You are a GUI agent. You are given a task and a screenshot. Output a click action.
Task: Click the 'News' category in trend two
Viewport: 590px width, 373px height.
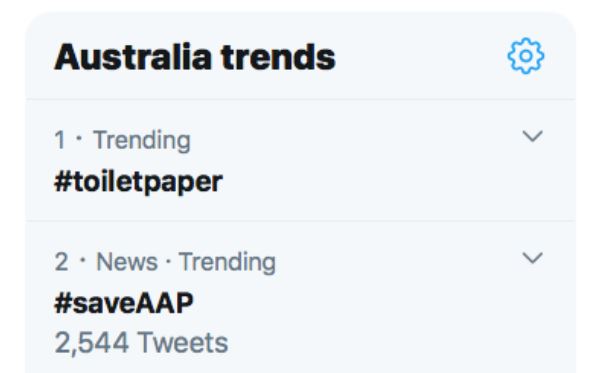(x=127, y=262)
